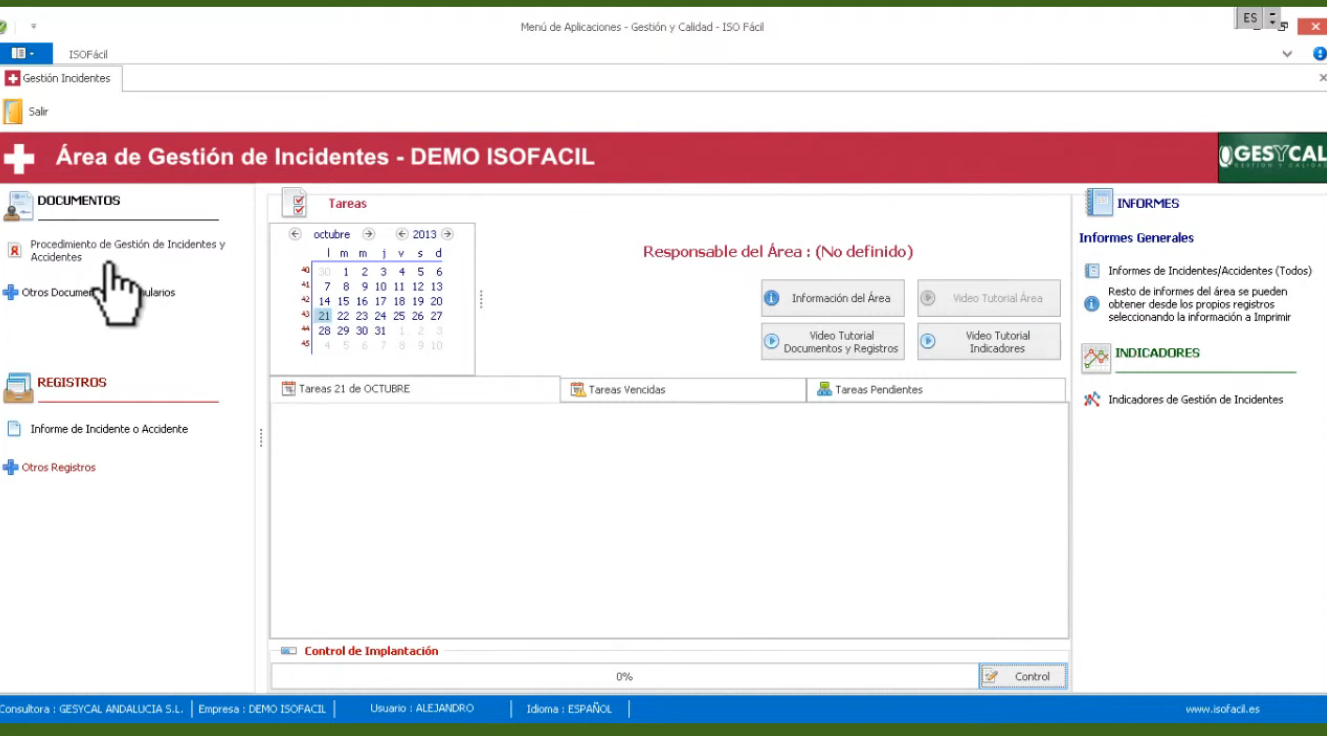
Task: Click the INFORMES notebook icon
Action: pyautogui.click(x=1099, y=203)
